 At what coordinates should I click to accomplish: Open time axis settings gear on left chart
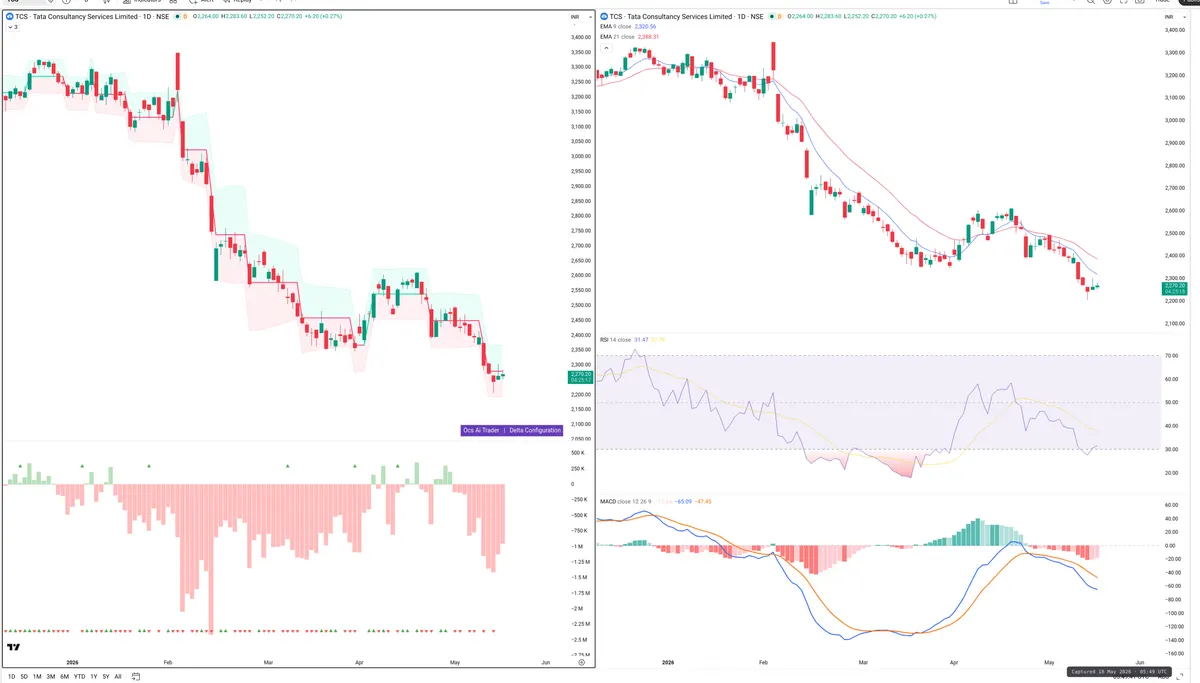pos(582,662)
